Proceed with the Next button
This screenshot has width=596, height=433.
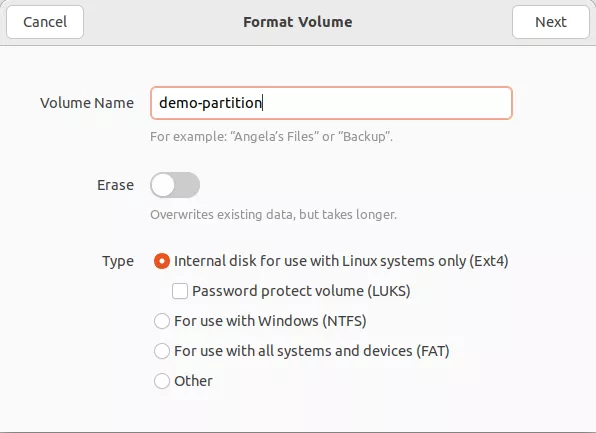tap(550, 22)
